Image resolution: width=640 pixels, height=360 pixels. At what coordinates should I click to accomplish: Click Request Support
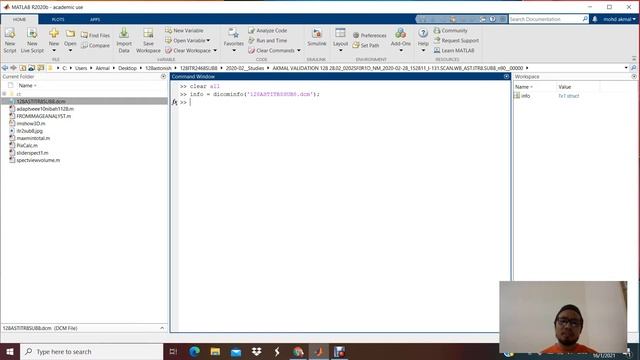coord(456,40)
